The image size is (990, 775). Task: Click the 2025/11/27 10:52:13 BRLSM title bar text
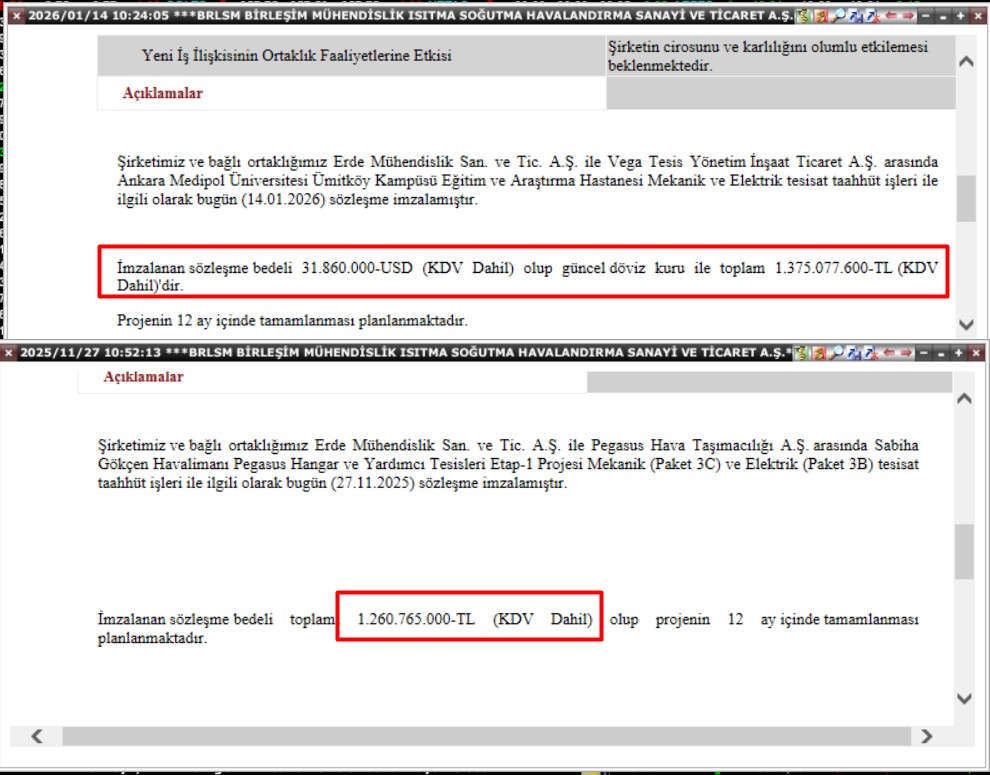point(405,352)
